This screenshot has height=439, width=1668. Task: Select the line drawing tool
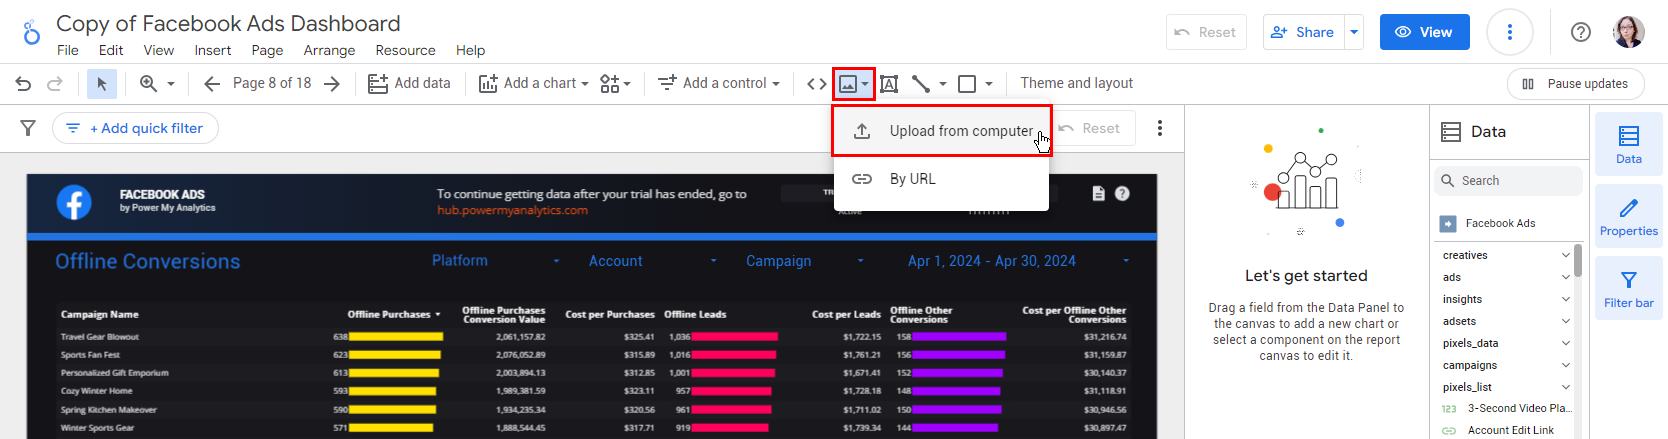921,84
